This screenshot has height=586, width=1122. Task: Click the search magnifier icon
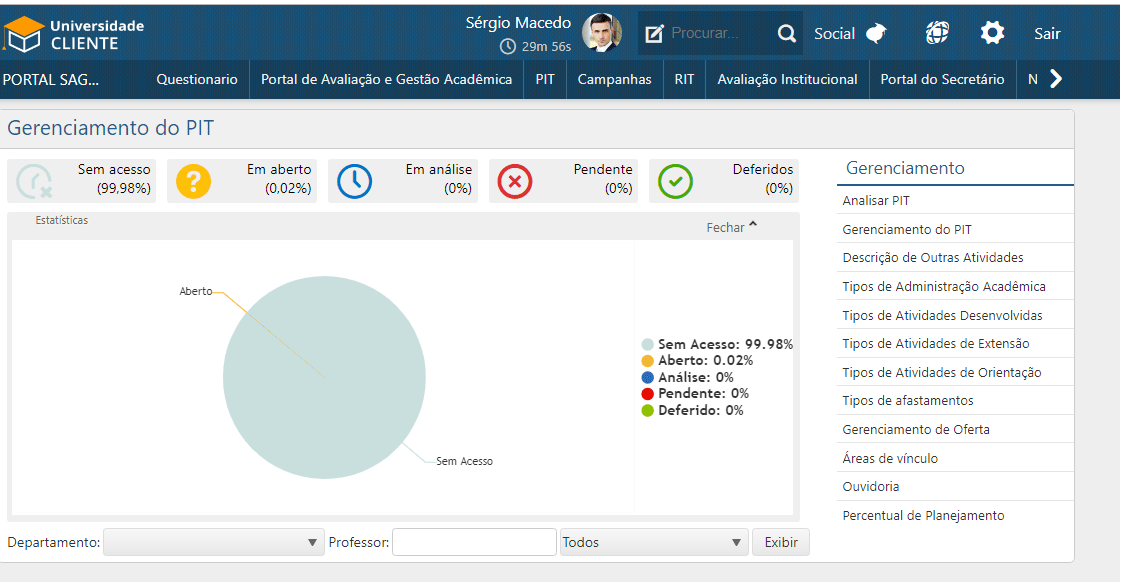787,34
